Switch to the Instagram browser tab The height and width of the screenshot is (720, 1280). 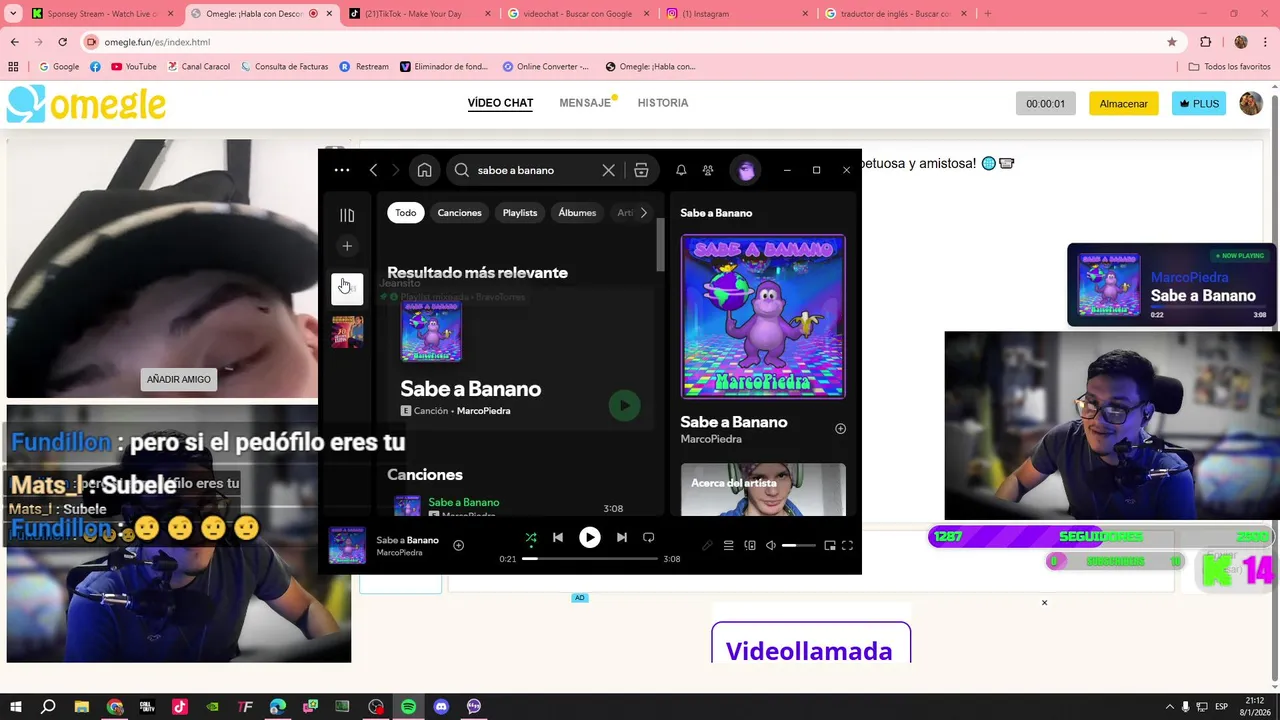click(738, 14)
